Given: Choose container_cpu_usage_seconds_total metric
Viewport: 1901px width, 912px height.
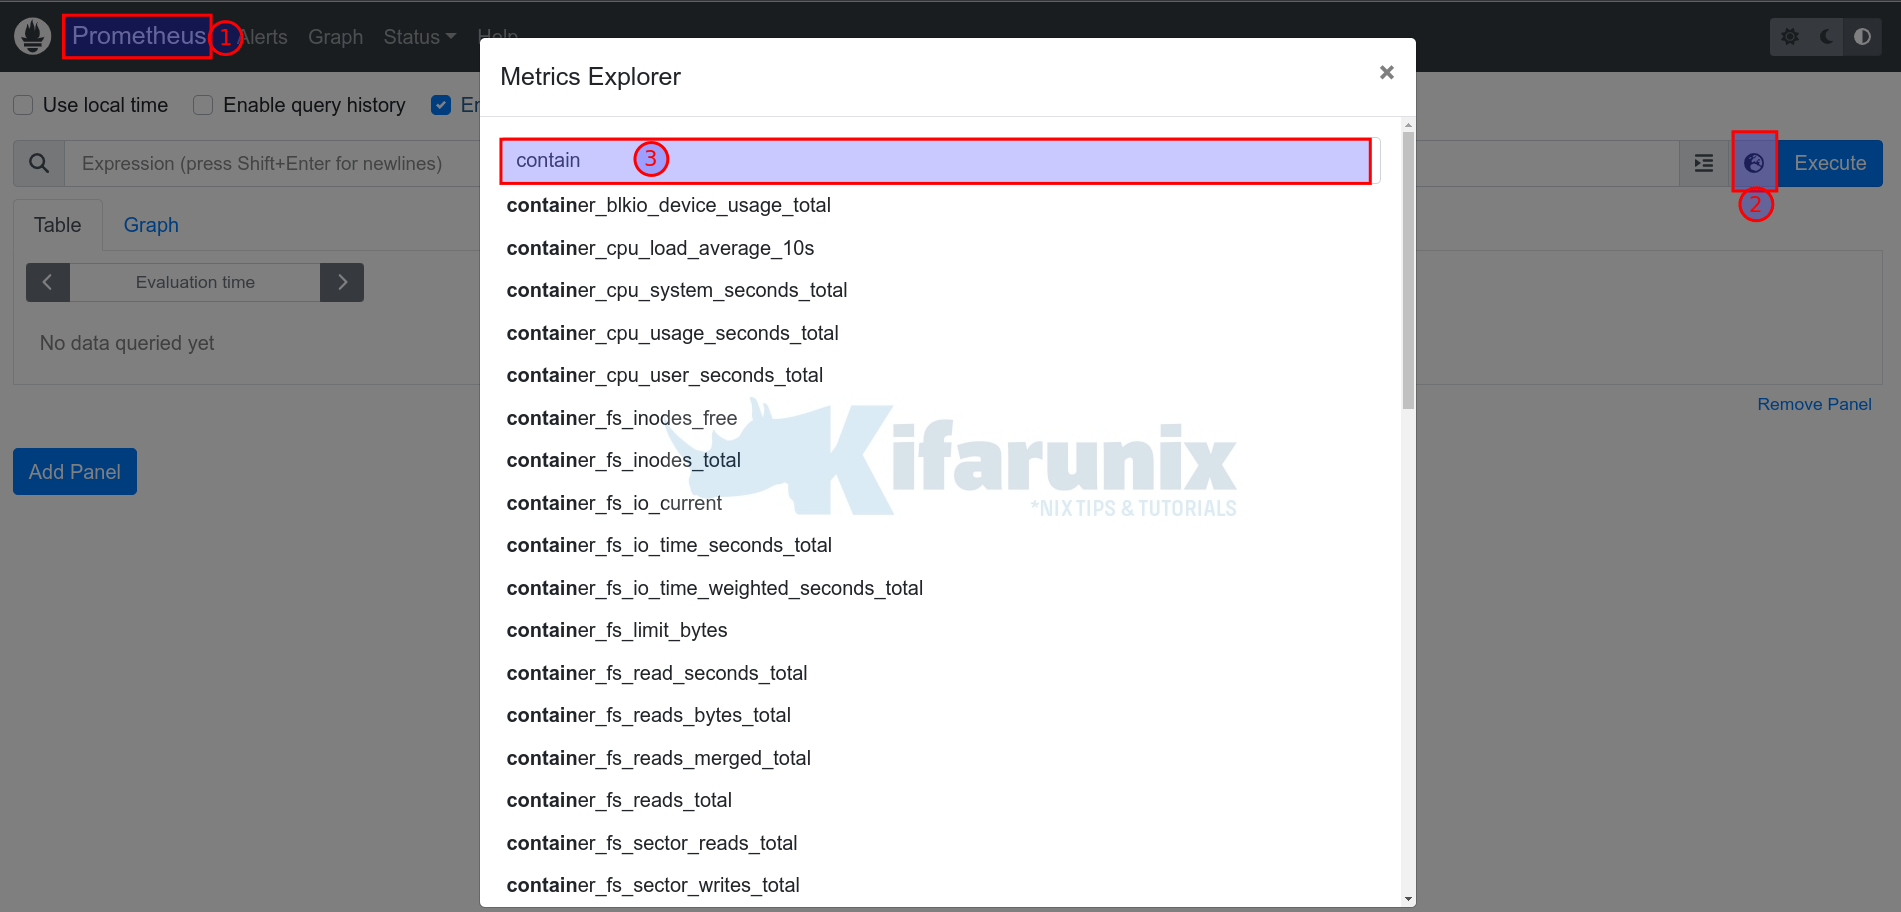Looking at the screenshot, I should point(672,333).
